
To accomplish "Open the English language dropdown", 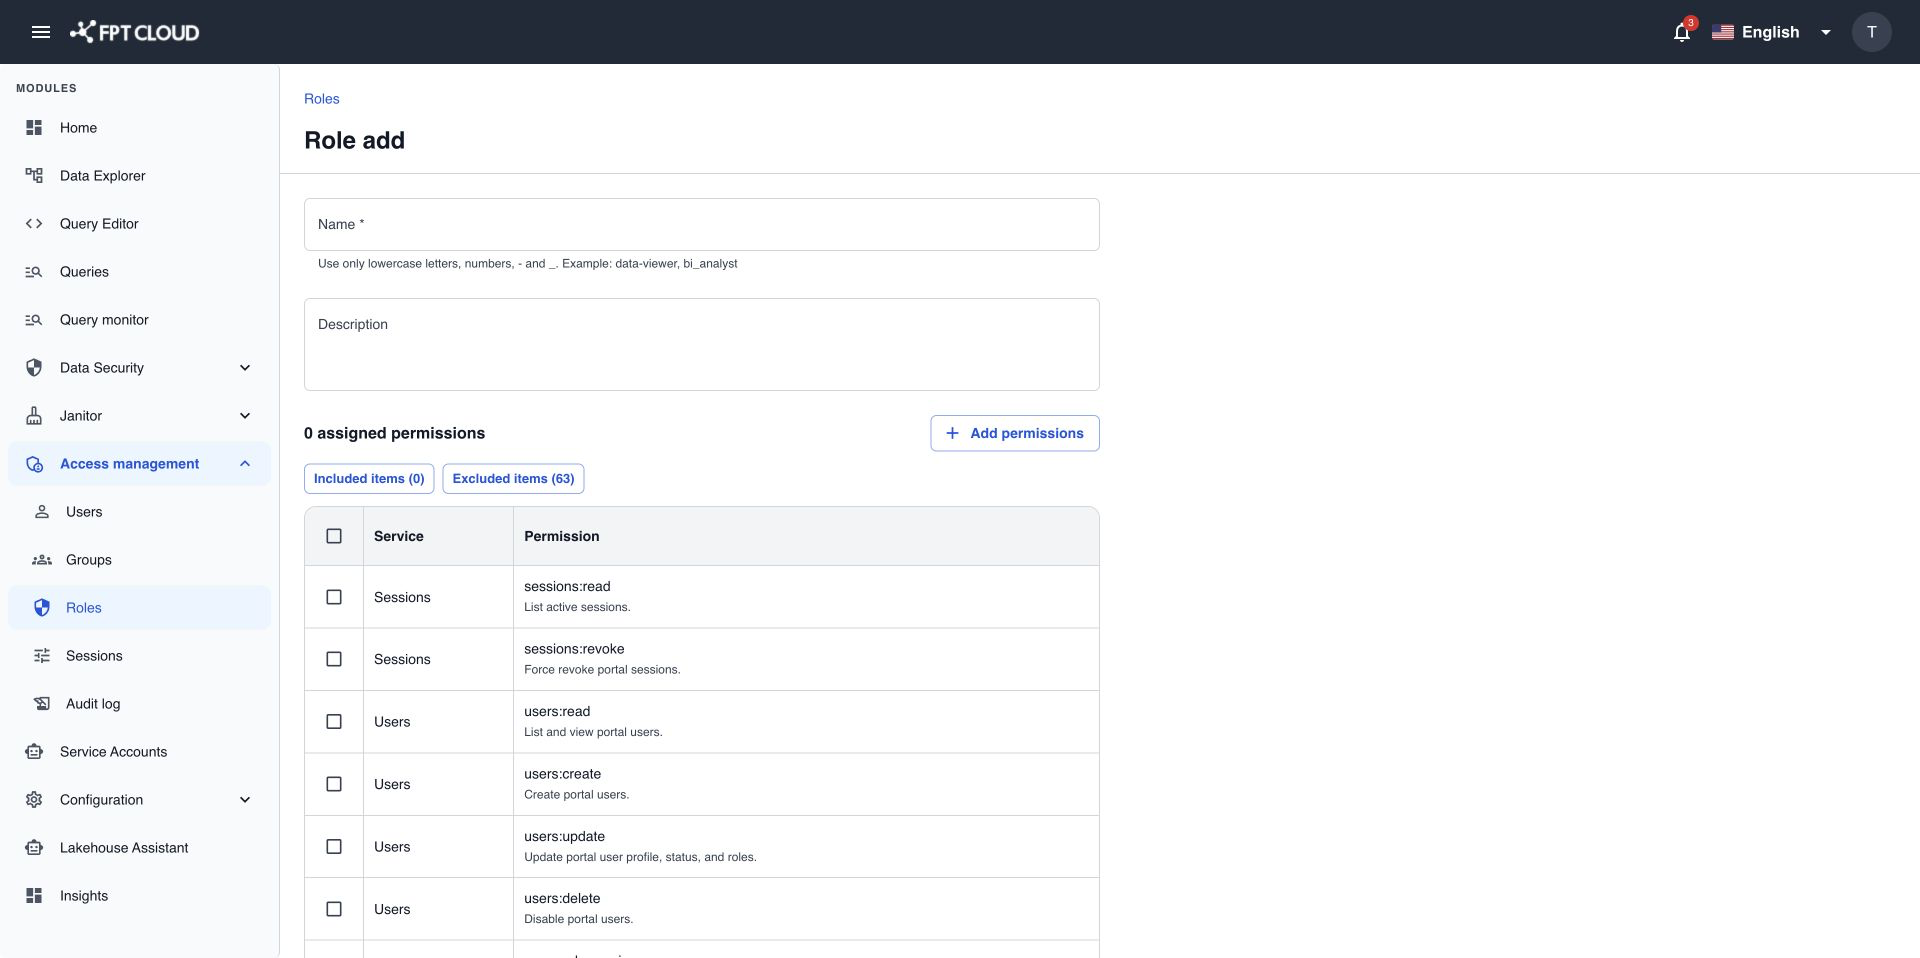I will click(x=1771, y=32).
